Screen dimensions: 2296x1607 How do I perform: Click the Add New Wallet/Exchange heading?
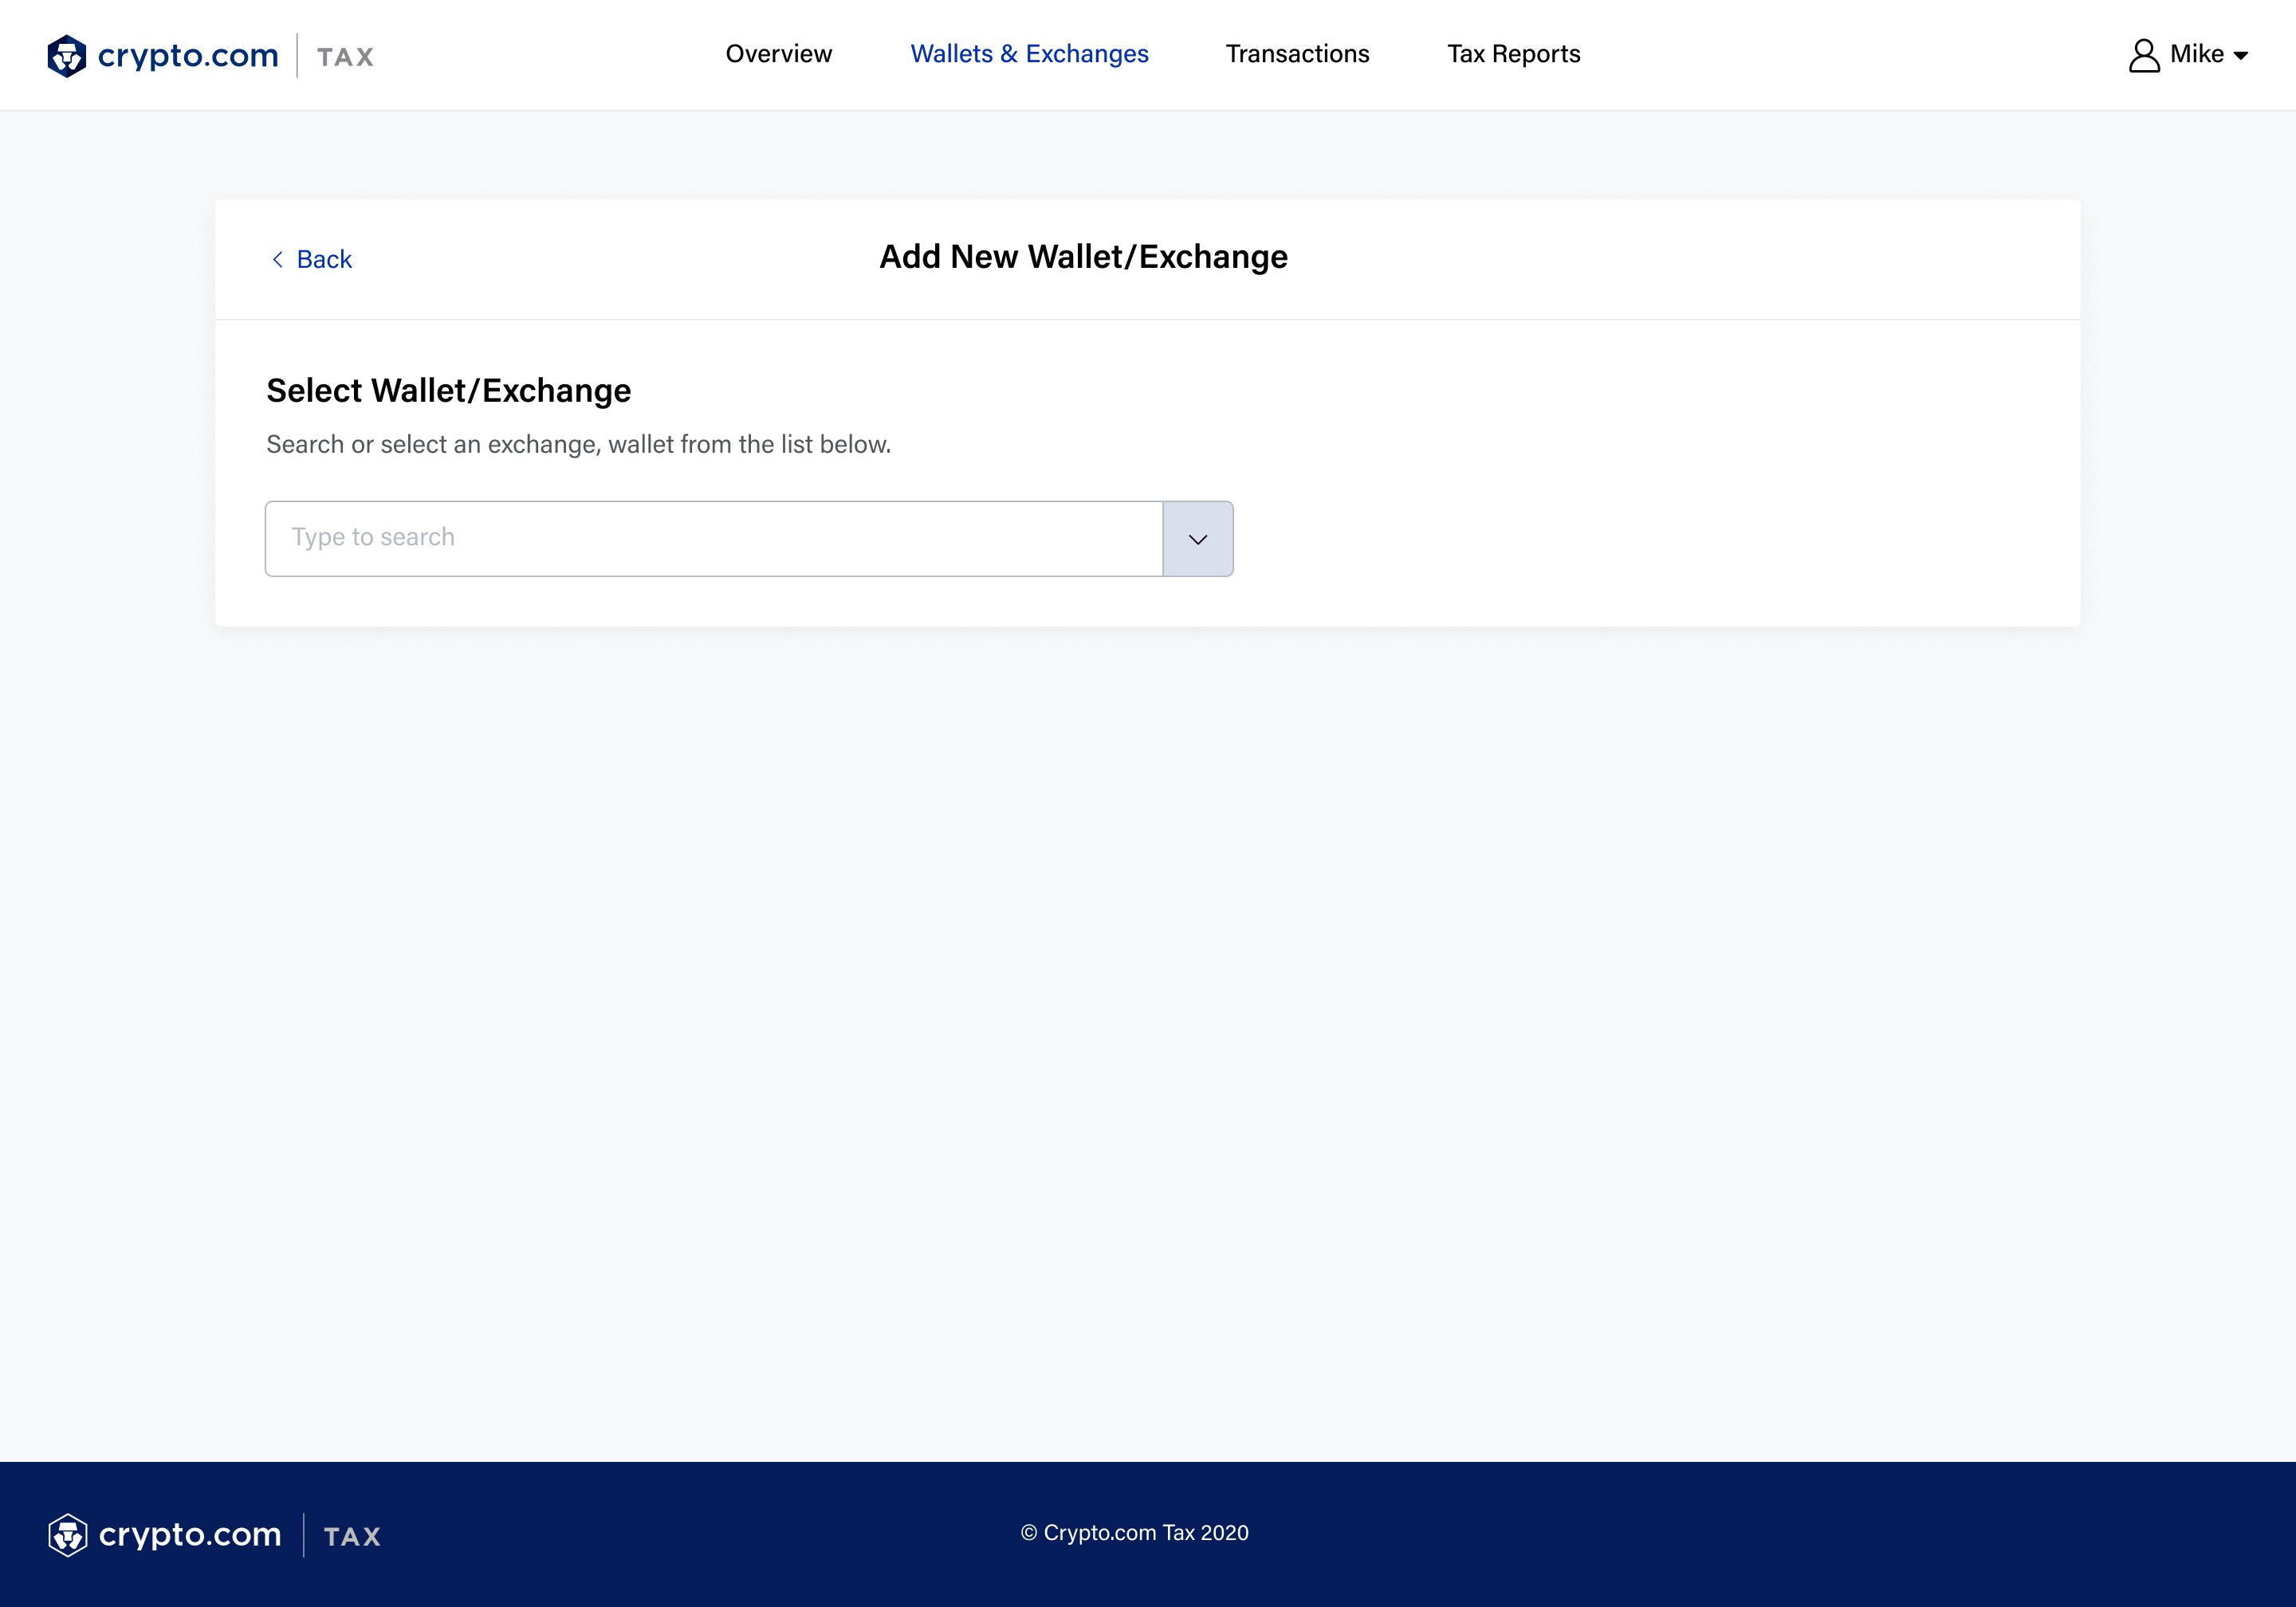tap(1083, 257)
